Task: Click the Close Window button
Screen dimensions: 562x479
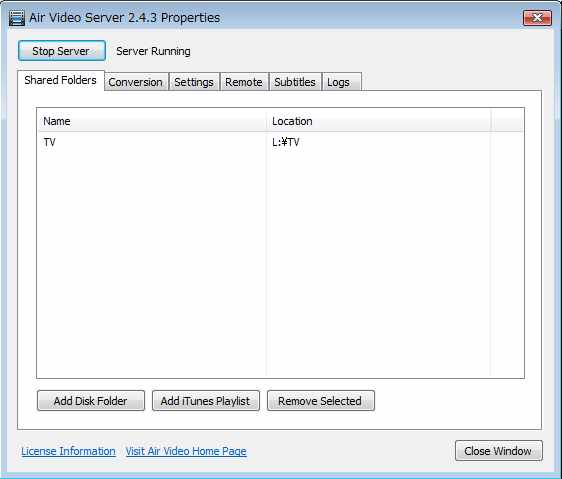Action: point(499,451)
